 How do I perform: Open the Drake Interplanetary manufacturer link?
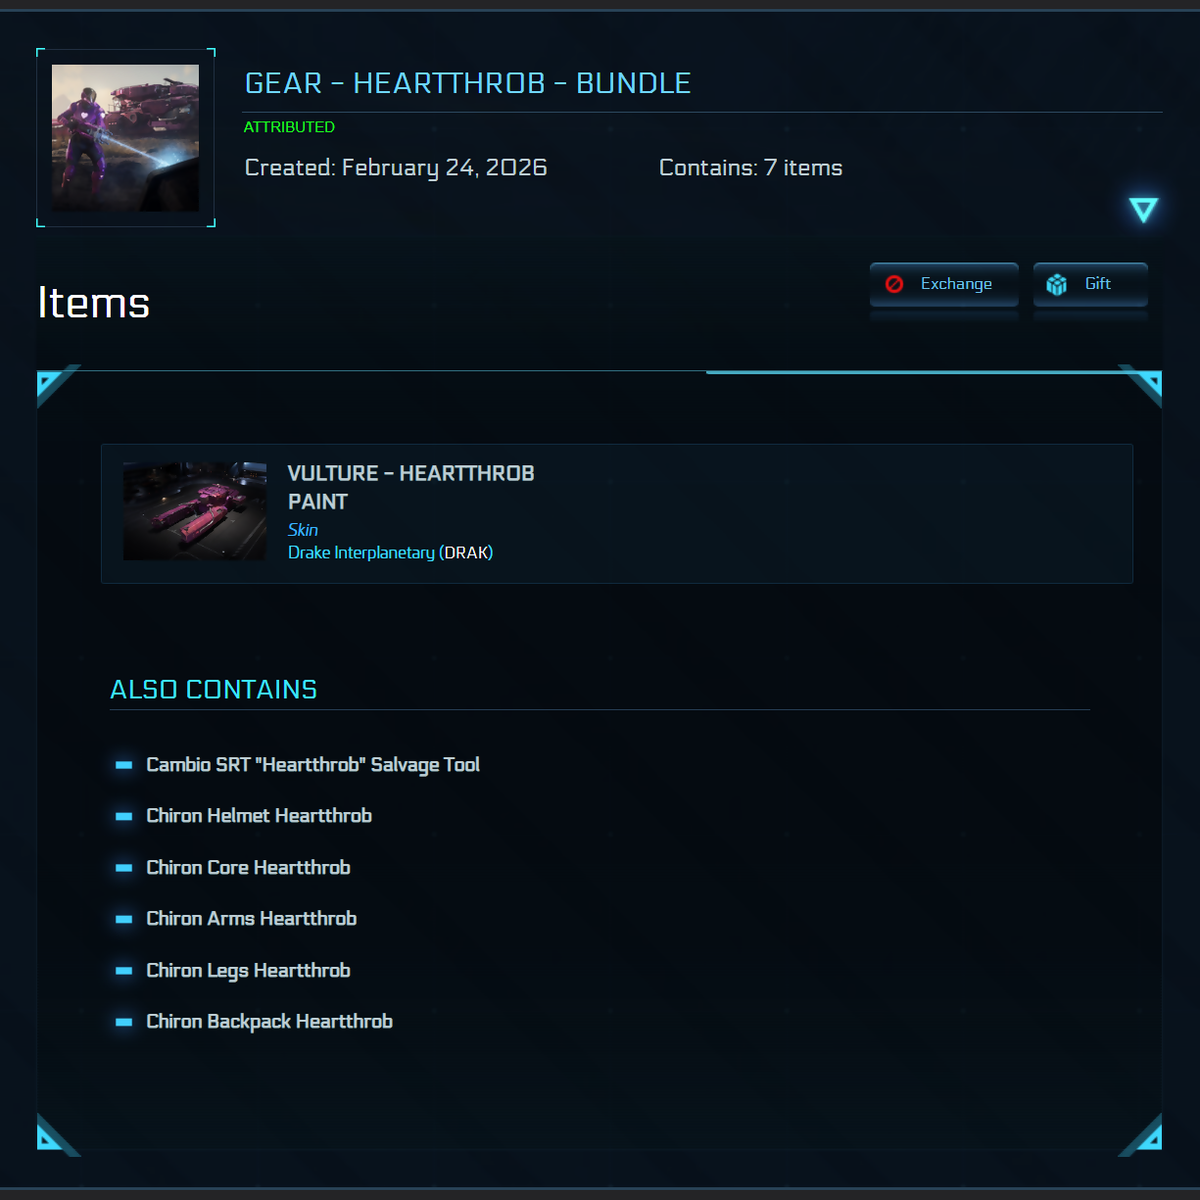click(x=361, y=552)
